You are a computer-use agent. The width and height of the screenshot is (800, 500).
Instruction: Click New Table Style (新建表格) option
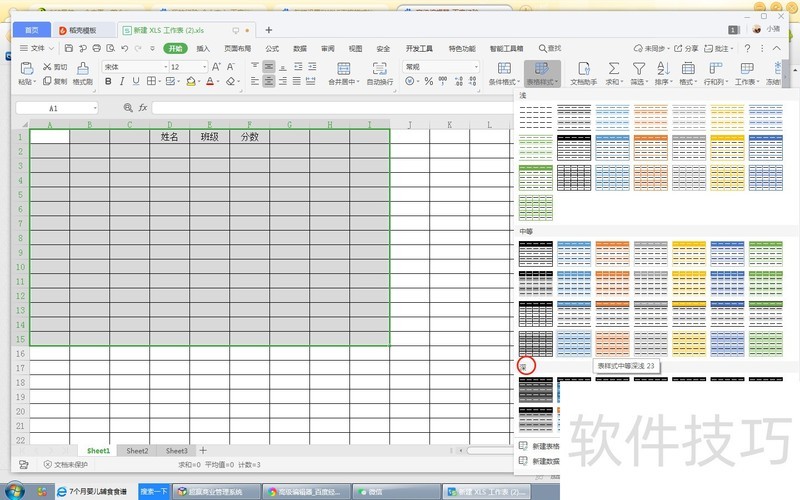[x=545, y=446]
